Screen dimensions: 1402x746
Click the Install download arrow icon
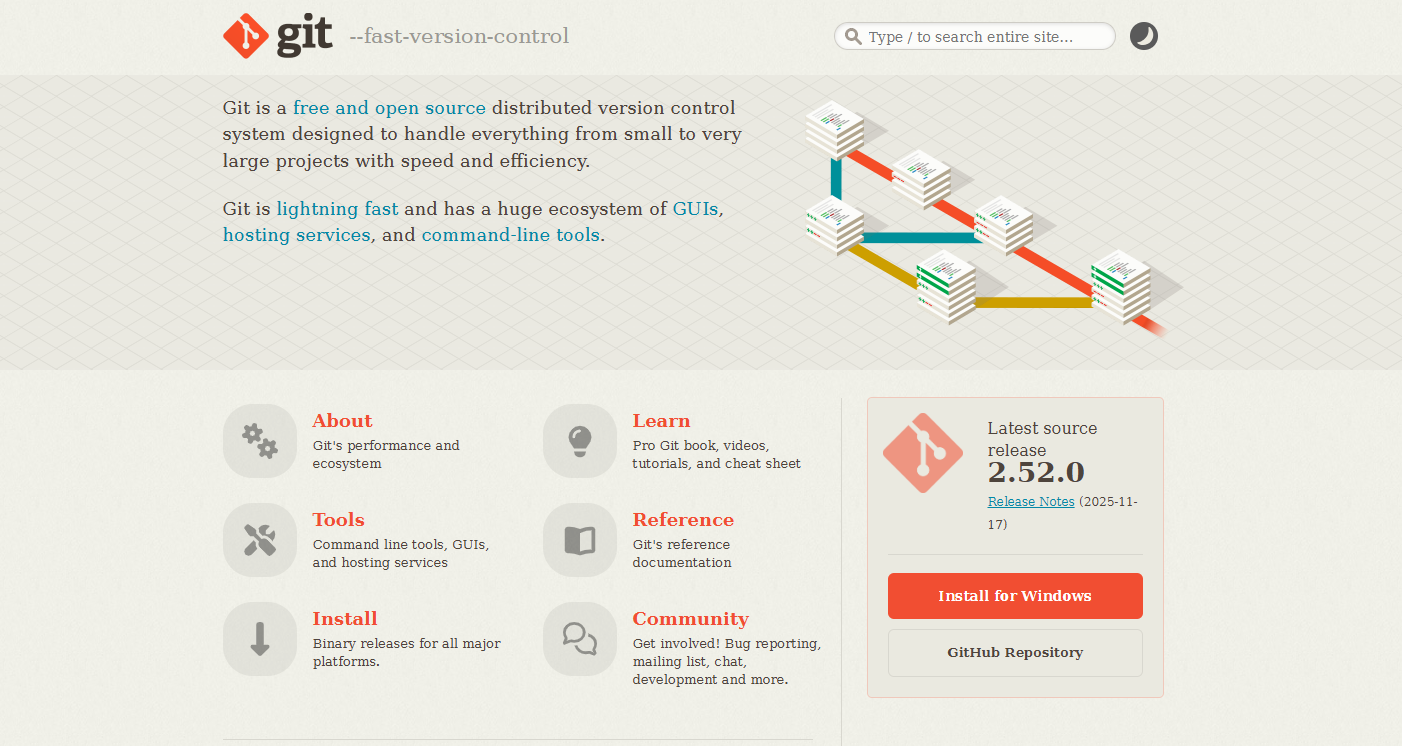260,639
